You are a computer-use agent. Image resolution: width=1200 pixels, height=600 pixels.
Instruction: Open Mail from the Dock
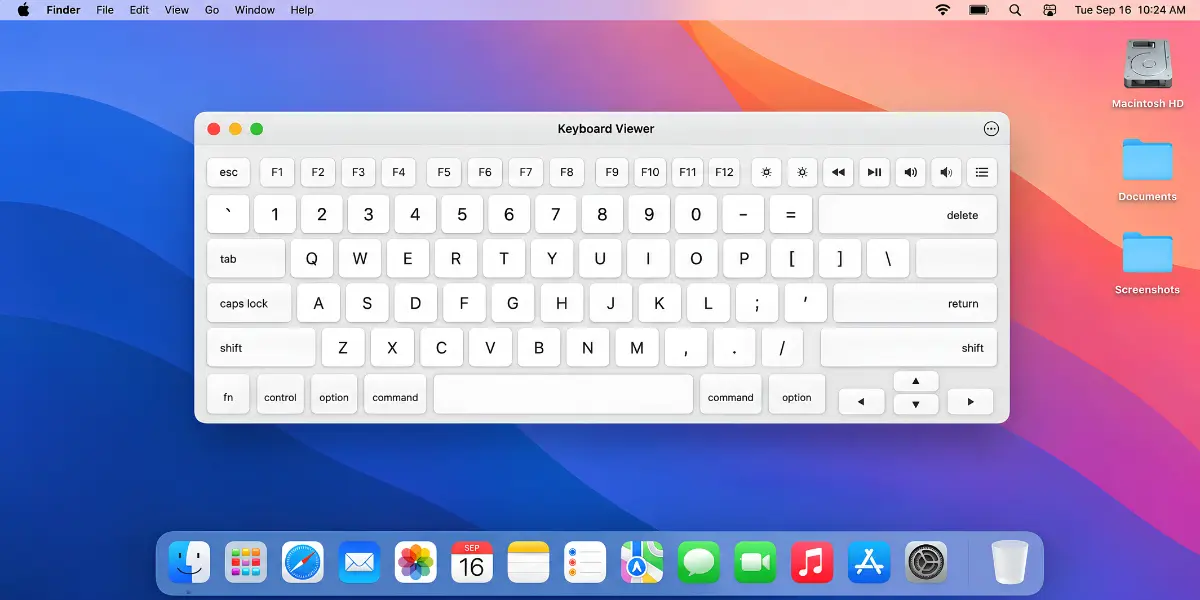359,562
